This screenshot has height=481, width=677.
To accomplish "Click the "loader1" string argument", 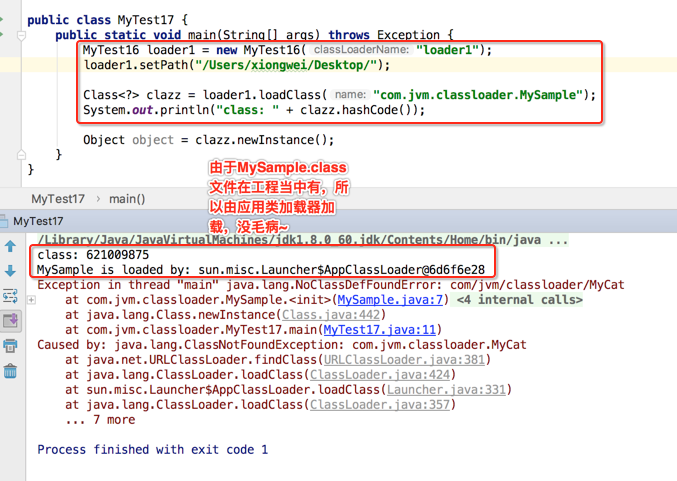I will (448, 50).
